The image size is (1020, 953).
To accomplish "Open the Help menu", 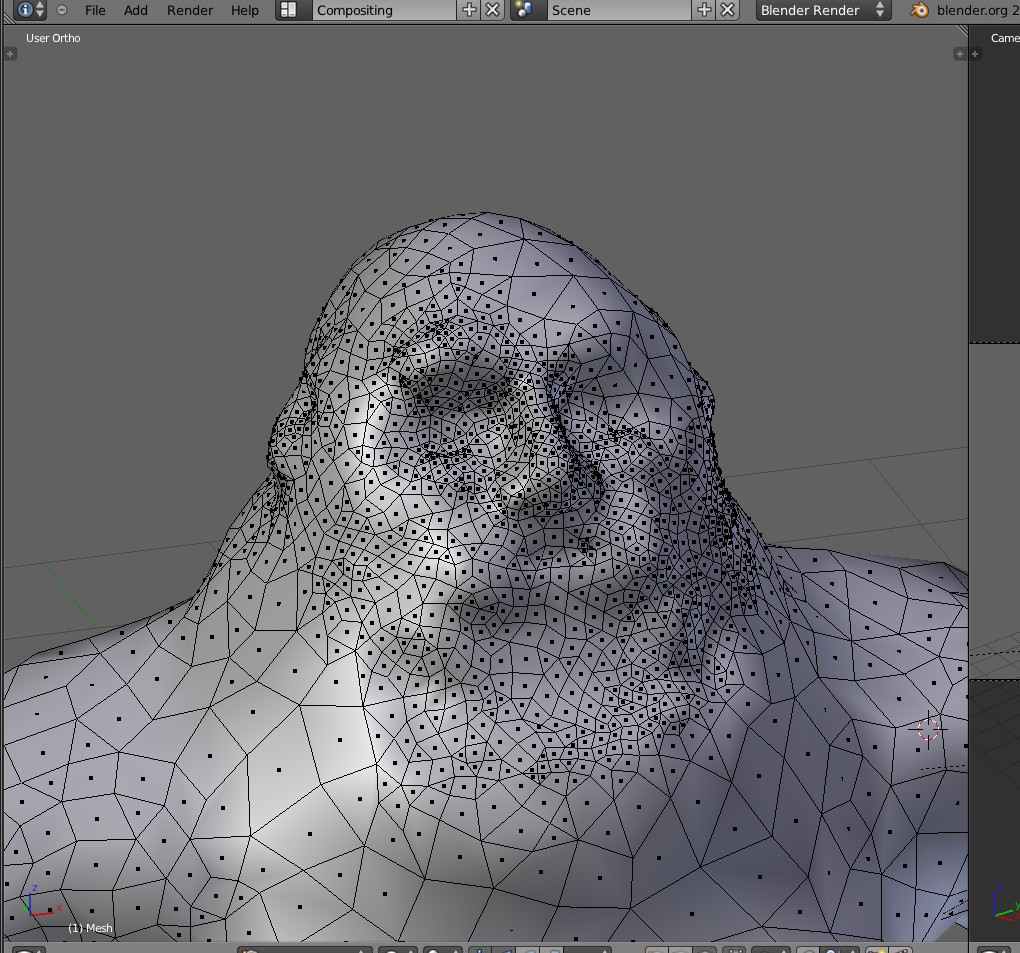I will coord(244,10).
